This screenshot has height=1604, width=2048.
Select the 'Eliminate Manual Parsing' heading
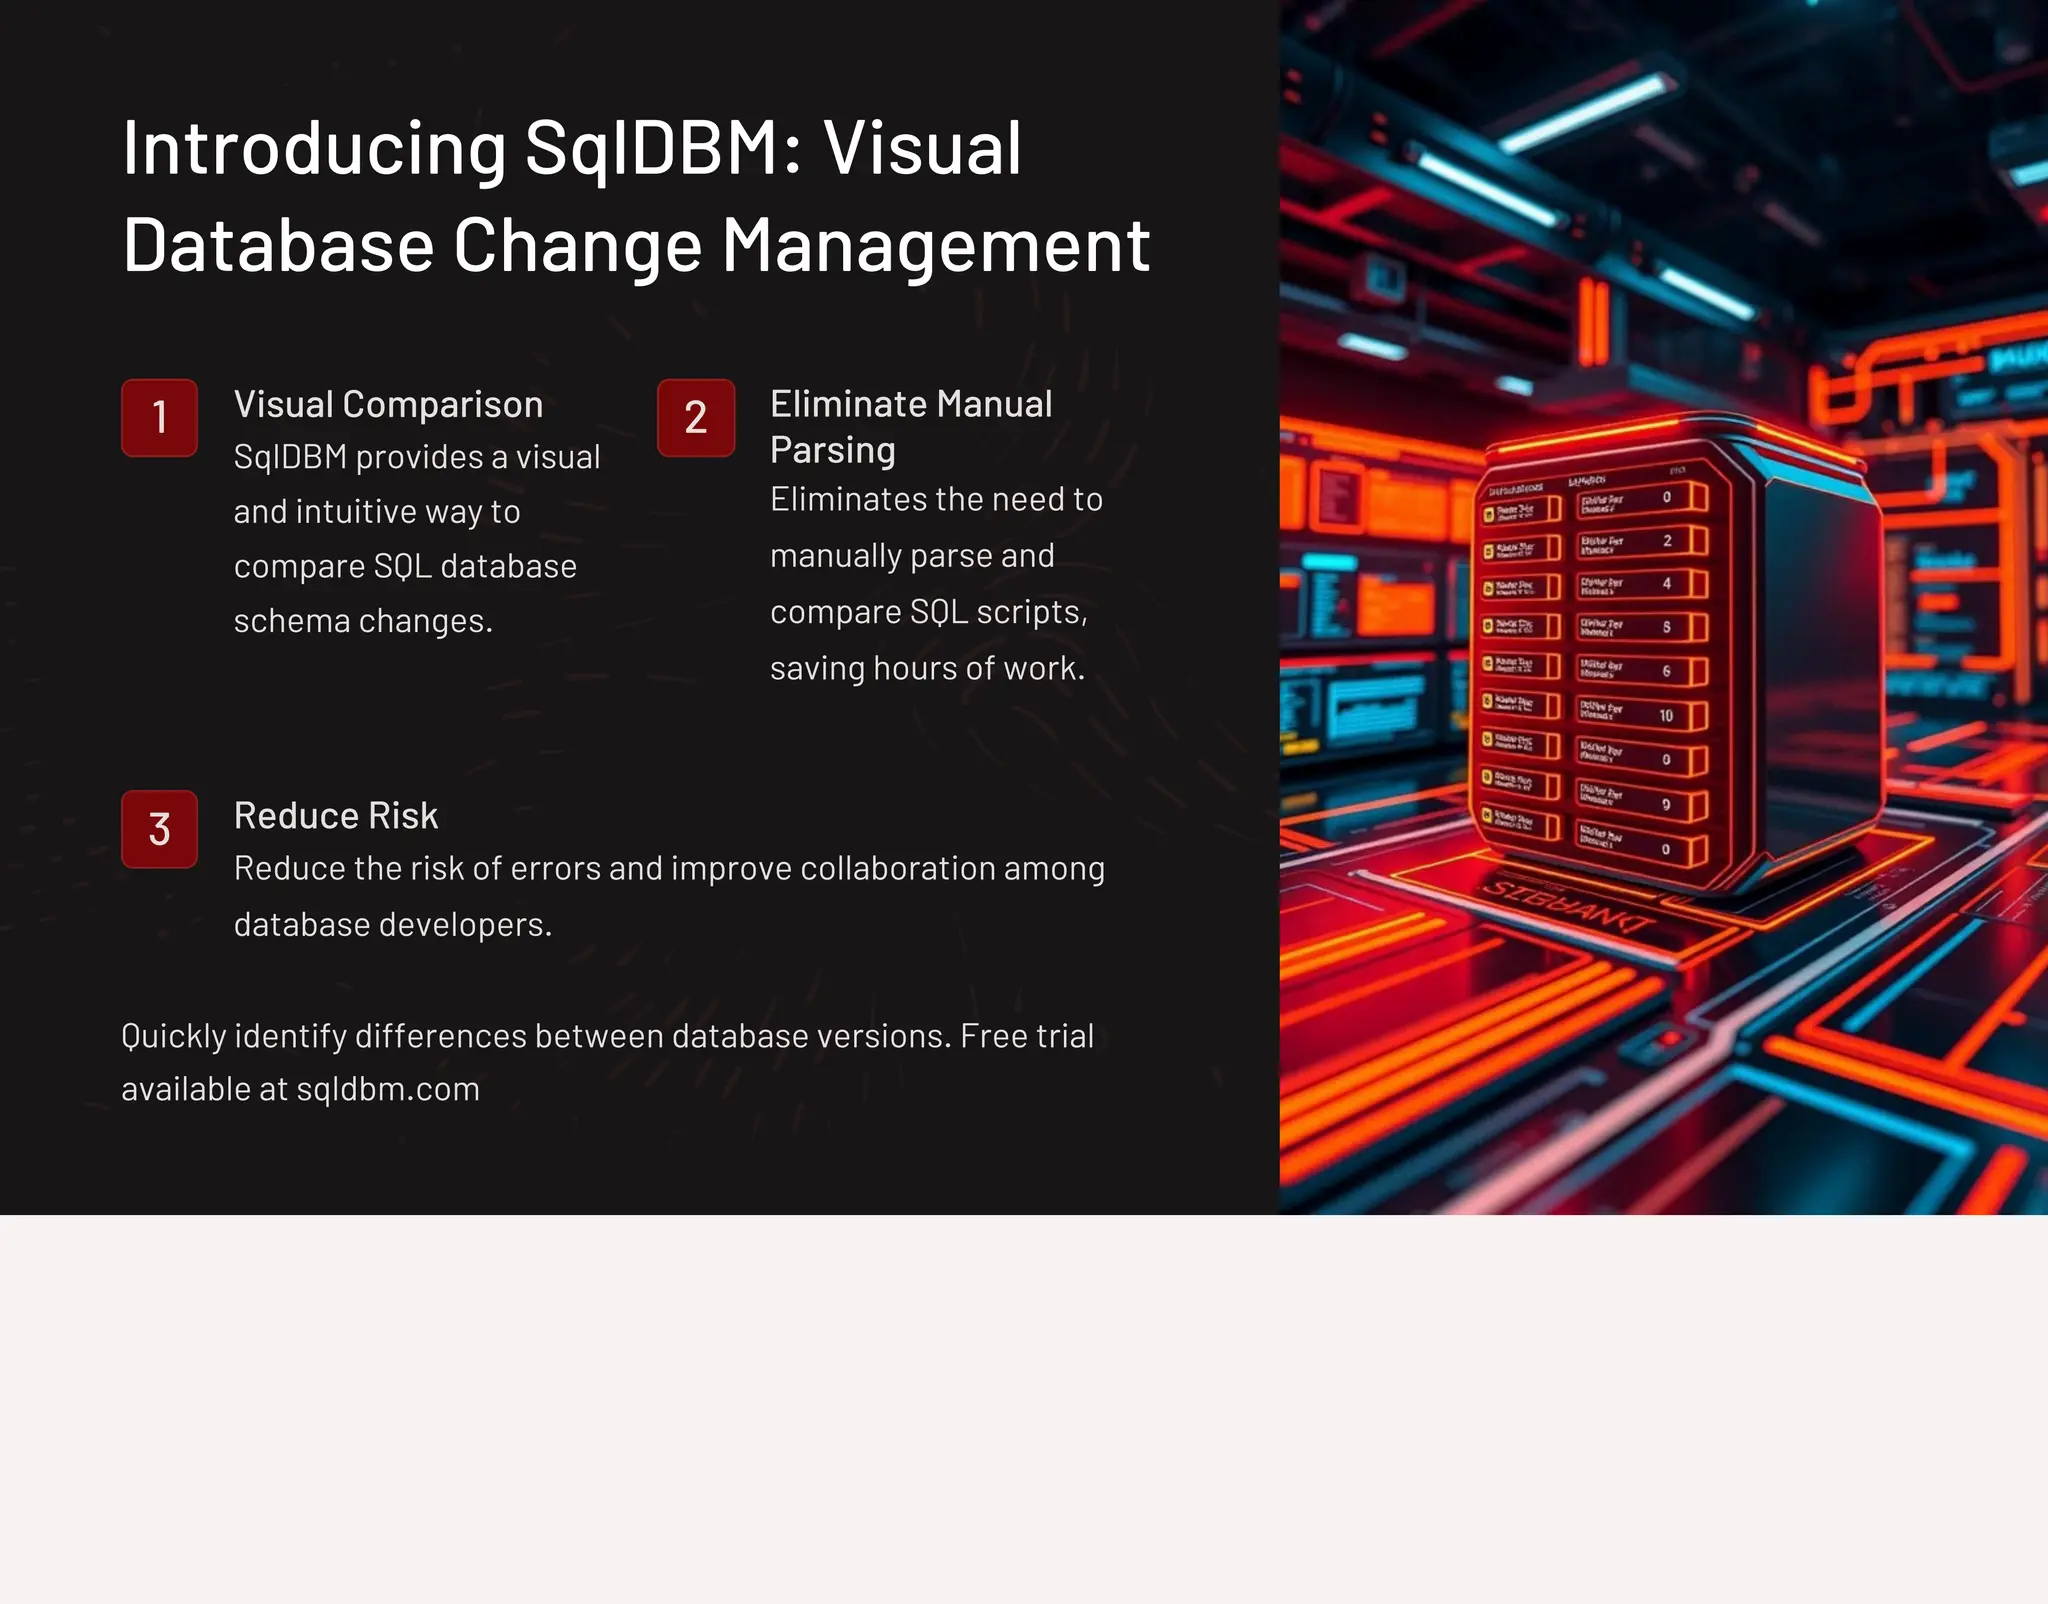coord(911,427)
